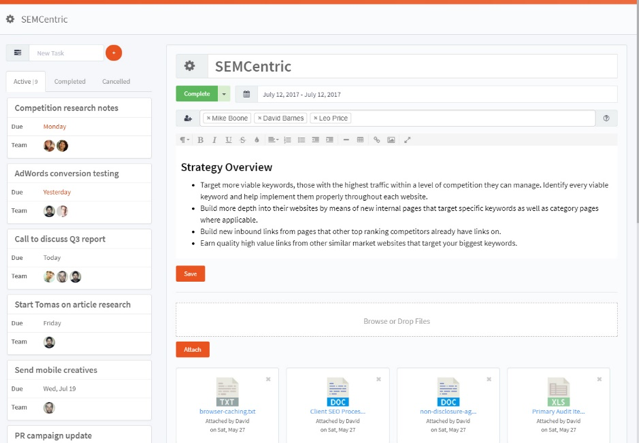The width and height of the screenshot is (639, 443).
Task: Toggle underline formatting
Action: click(x=229, y=140)
